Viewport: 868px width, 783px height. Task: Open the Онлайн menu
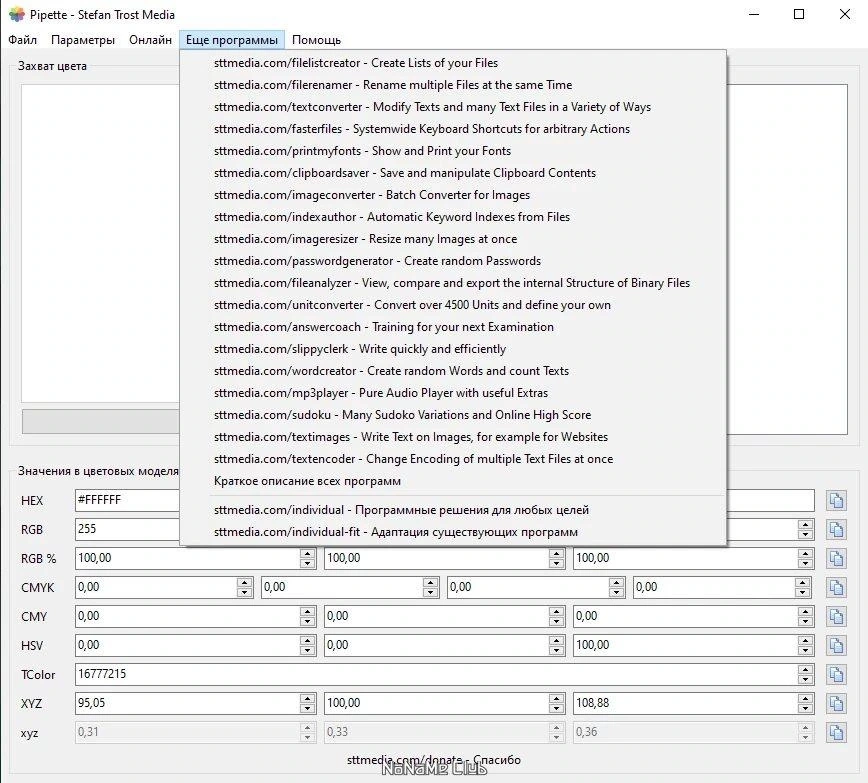[x=150, y=40]
